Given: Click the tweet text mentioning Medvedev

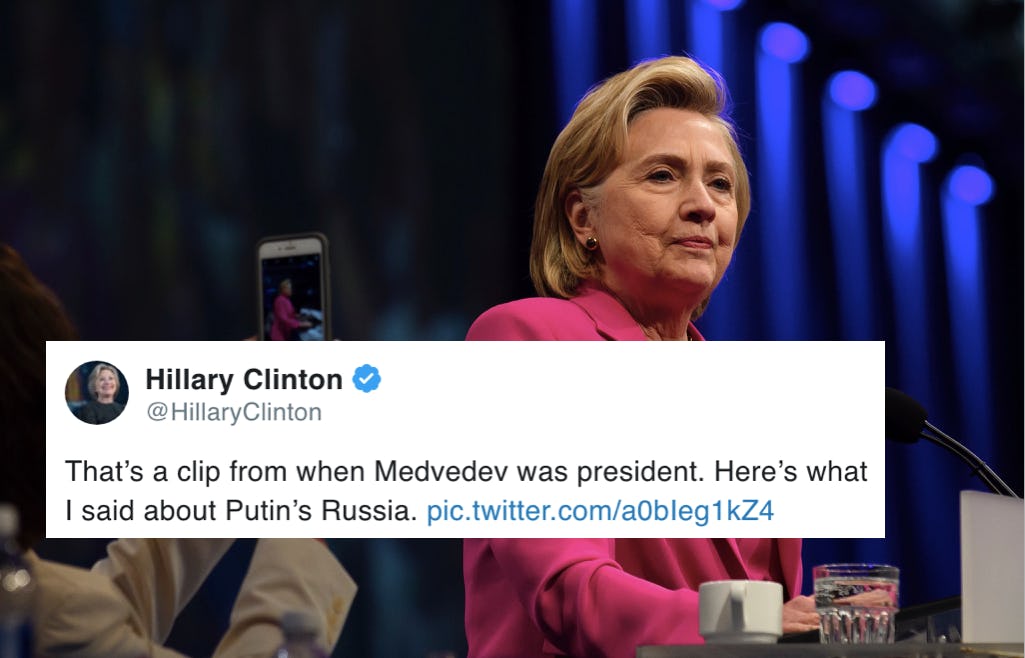Looking at the screenshot, I should click(x=466, y=491).
